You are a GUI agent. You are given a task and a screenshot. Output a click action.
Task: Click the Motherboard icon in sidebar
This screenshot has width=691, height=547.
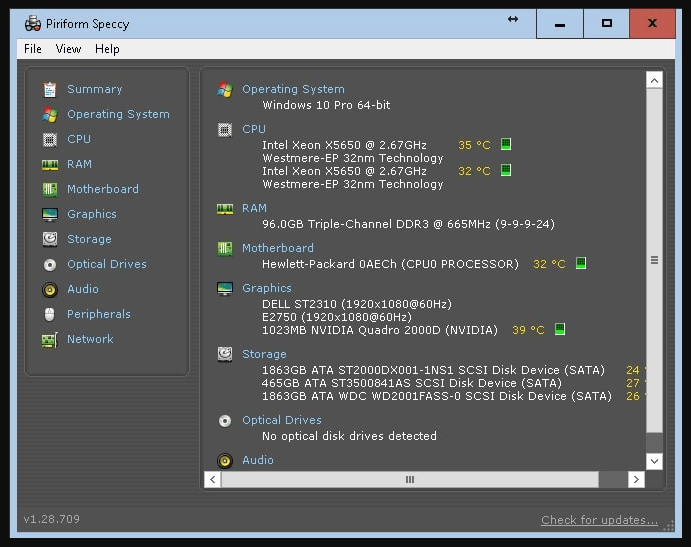click(50, 190)
